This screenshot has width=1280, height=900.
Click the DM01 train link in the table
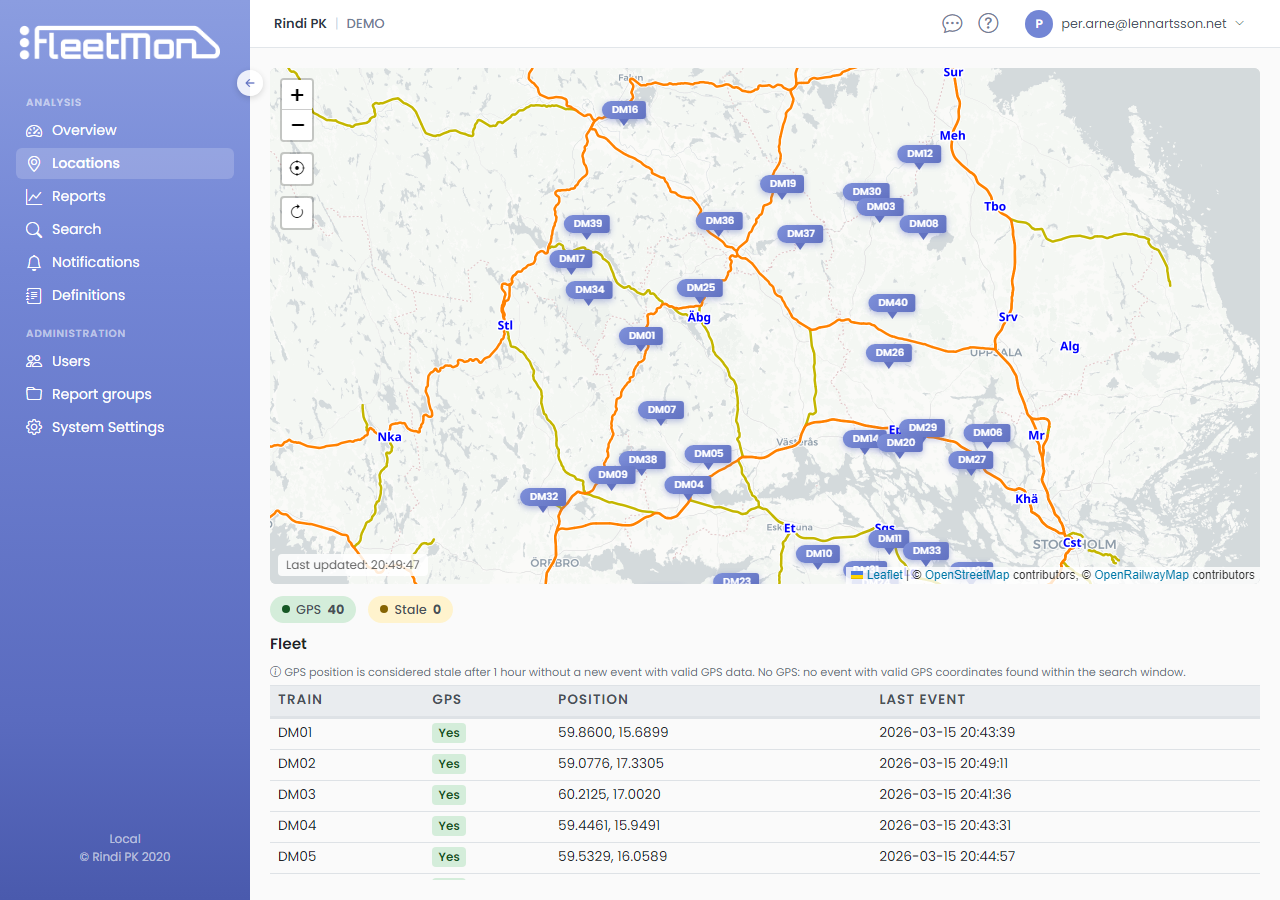click(293, 732)
